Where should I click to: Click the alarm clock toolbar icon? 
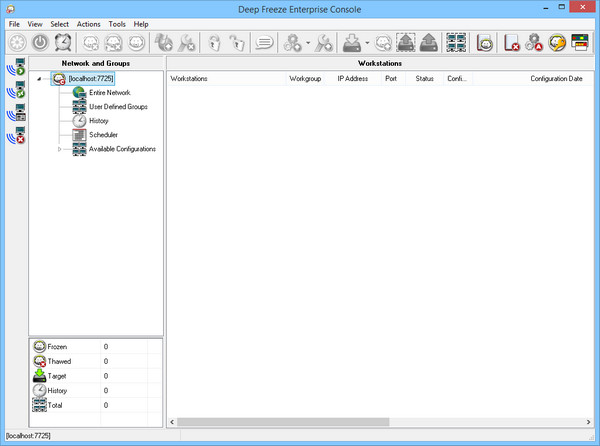coord(63,43)
